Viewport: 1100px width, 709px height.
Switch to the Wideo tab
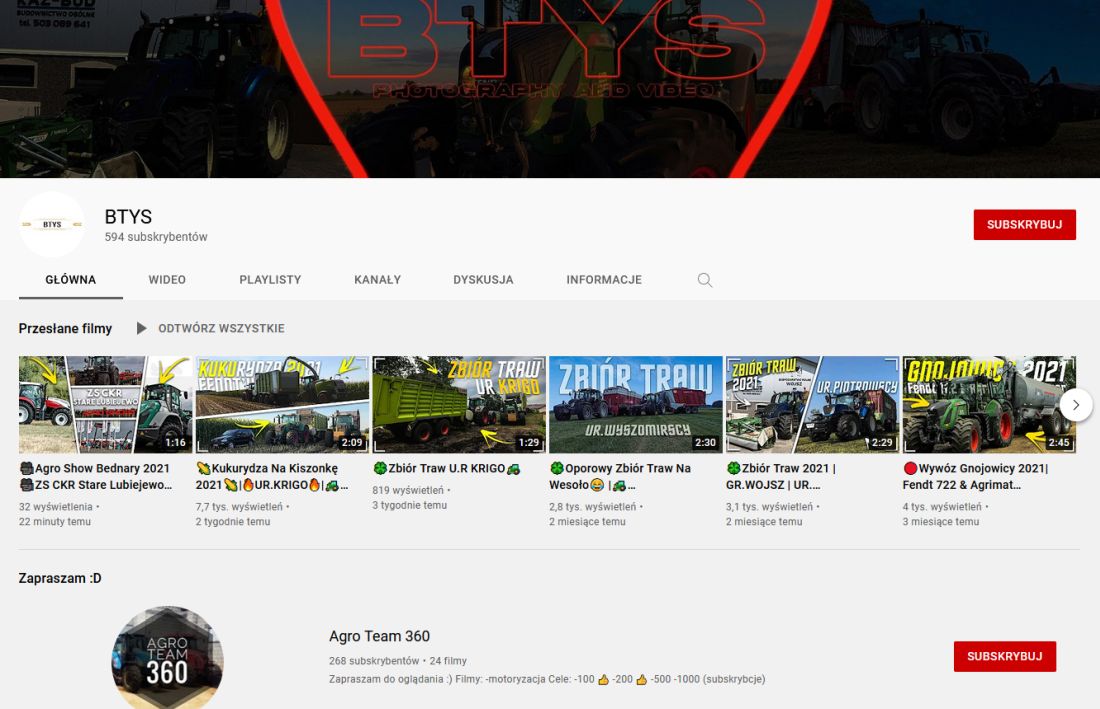tap(167, 280)
